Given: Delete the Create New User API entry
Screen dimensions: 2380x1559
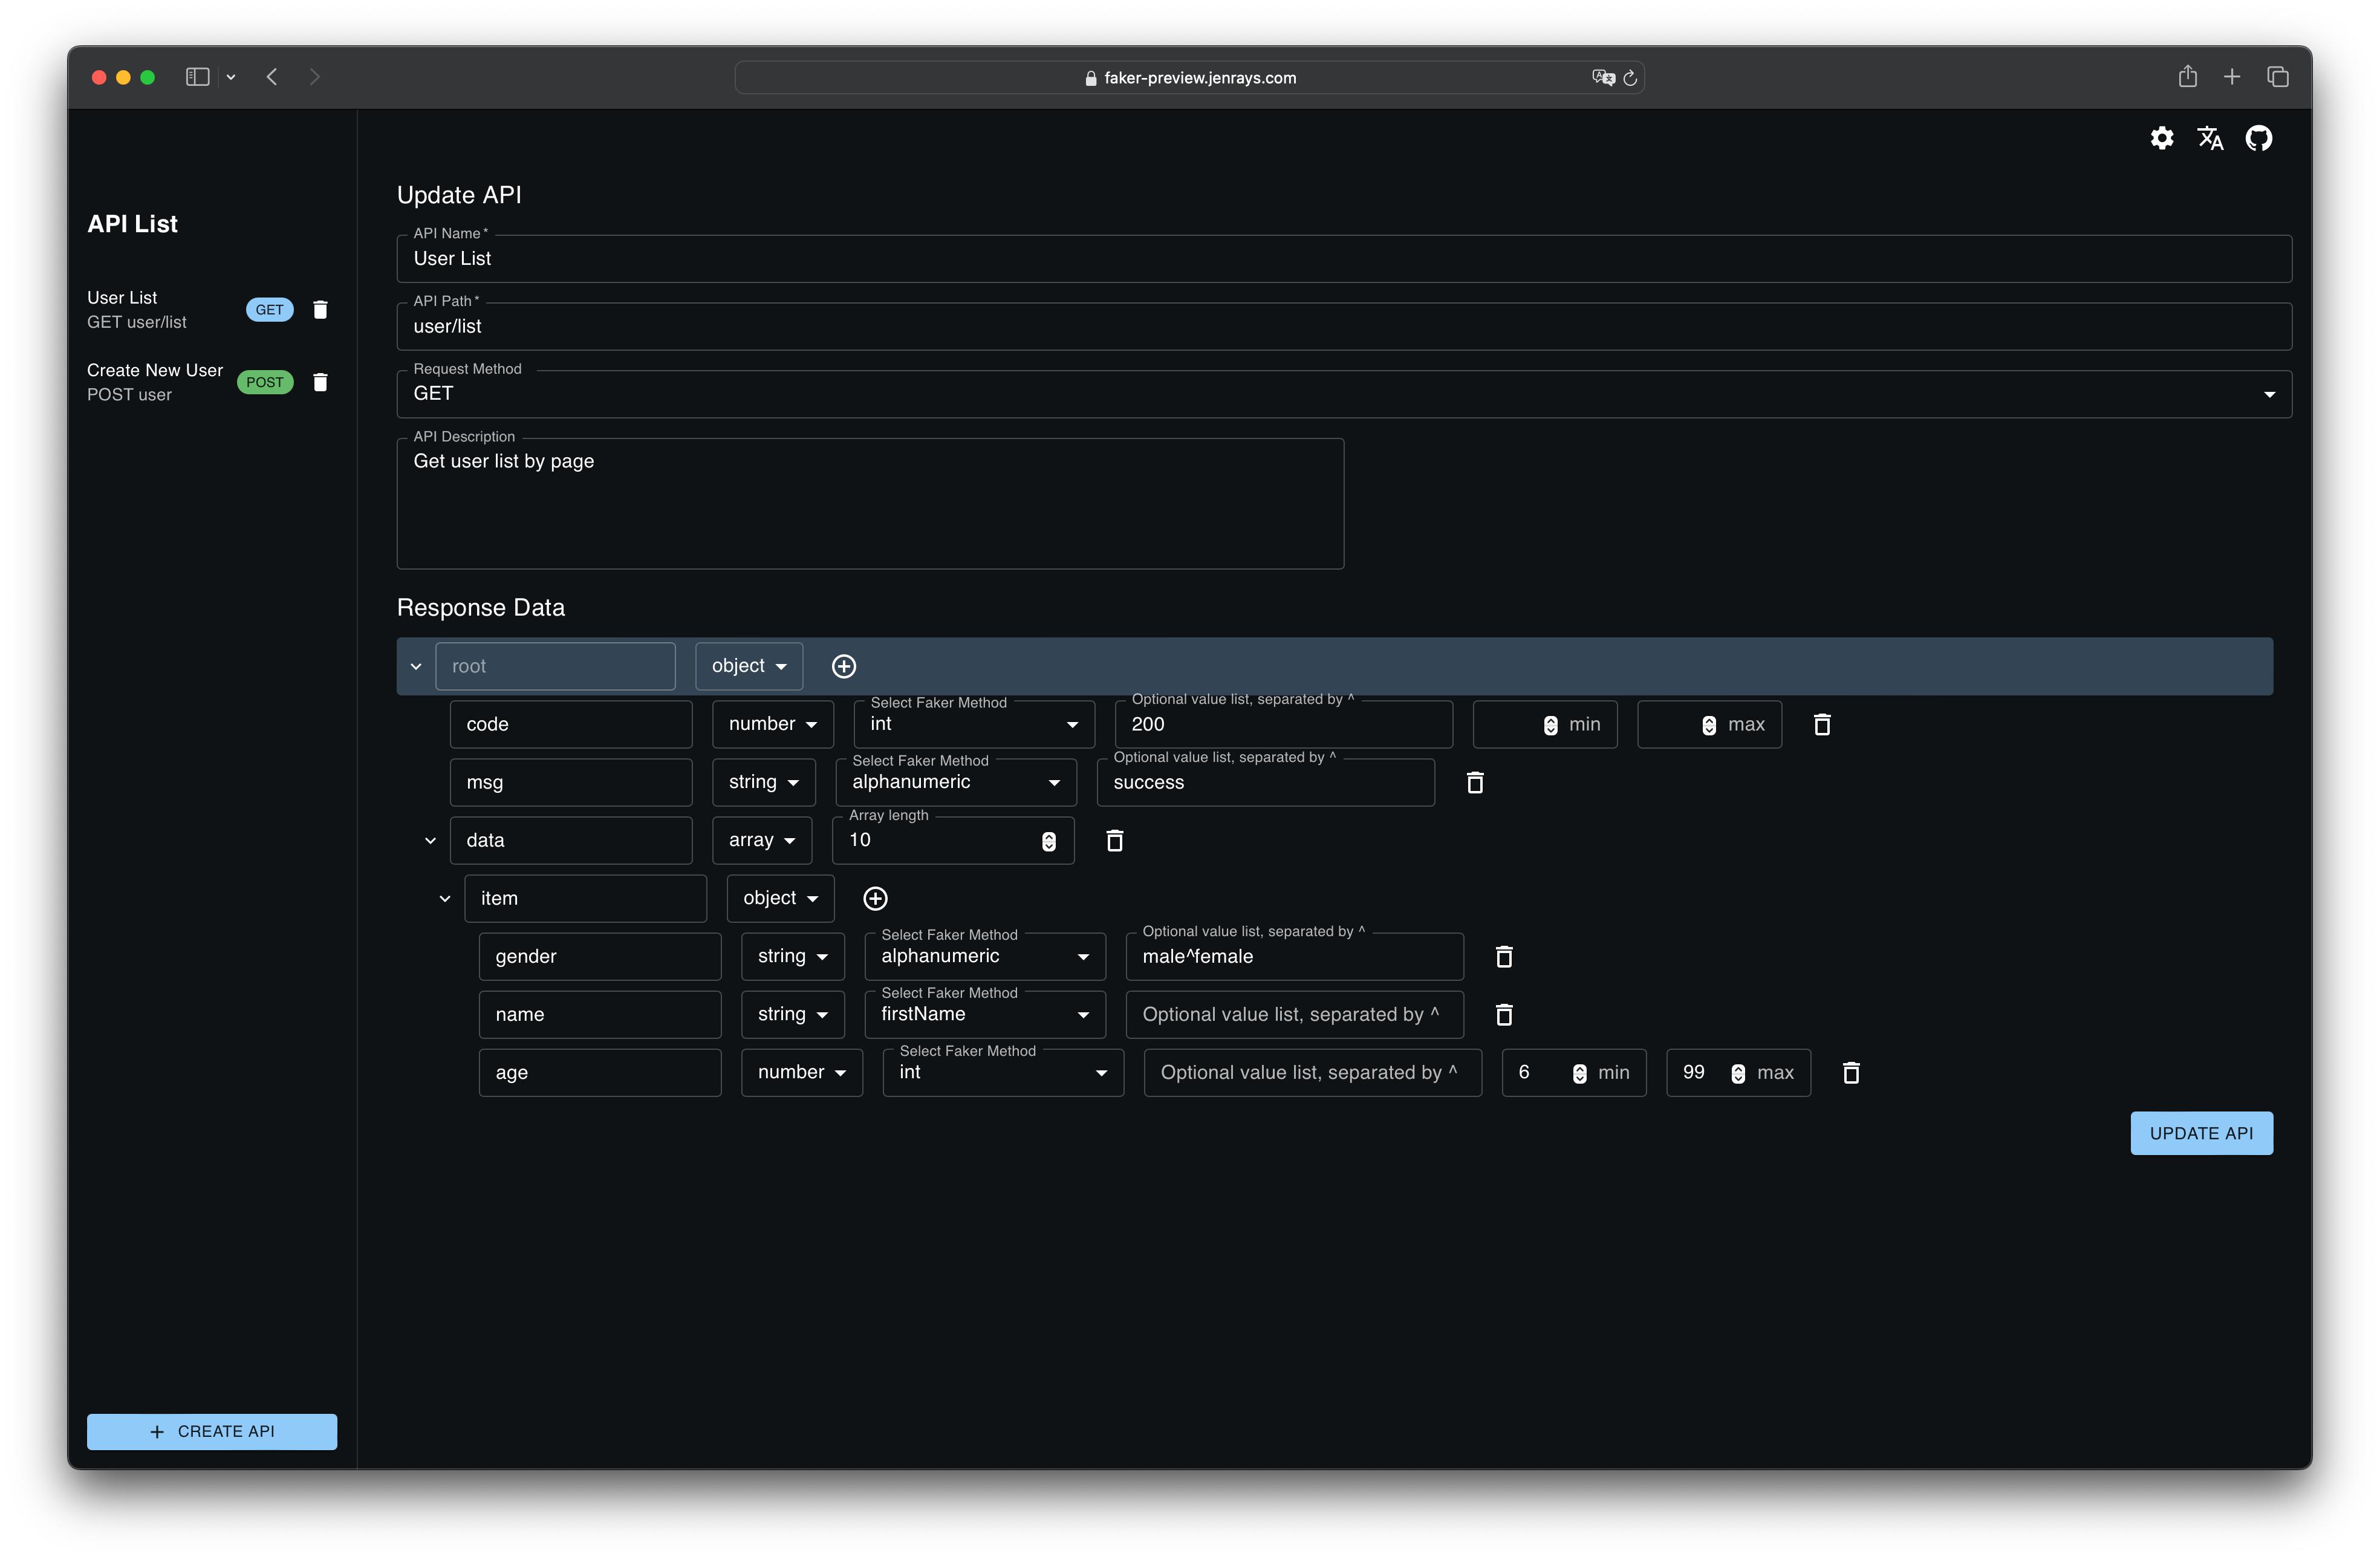Looking at the screenshot, I should click(320, 382).
